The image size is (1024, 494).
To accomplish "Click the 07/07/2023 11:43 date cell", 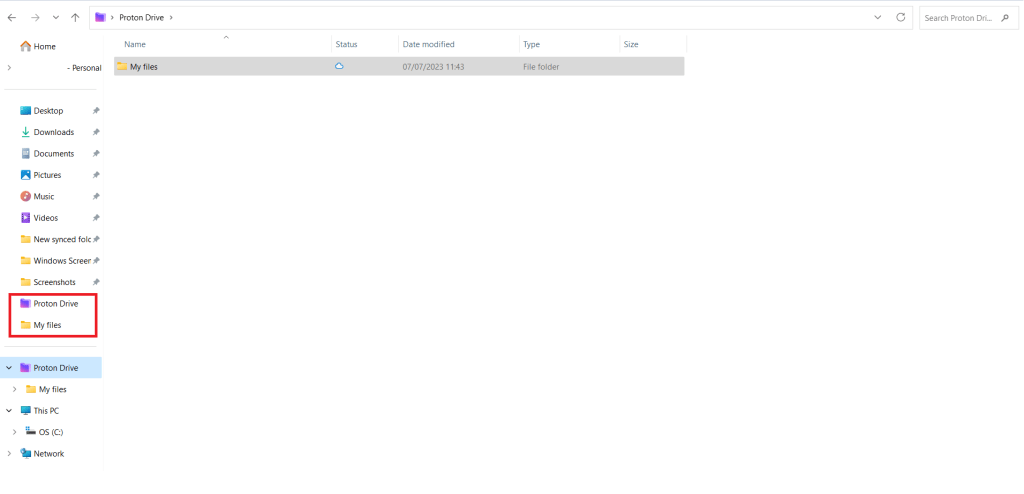I will (434, 67).
